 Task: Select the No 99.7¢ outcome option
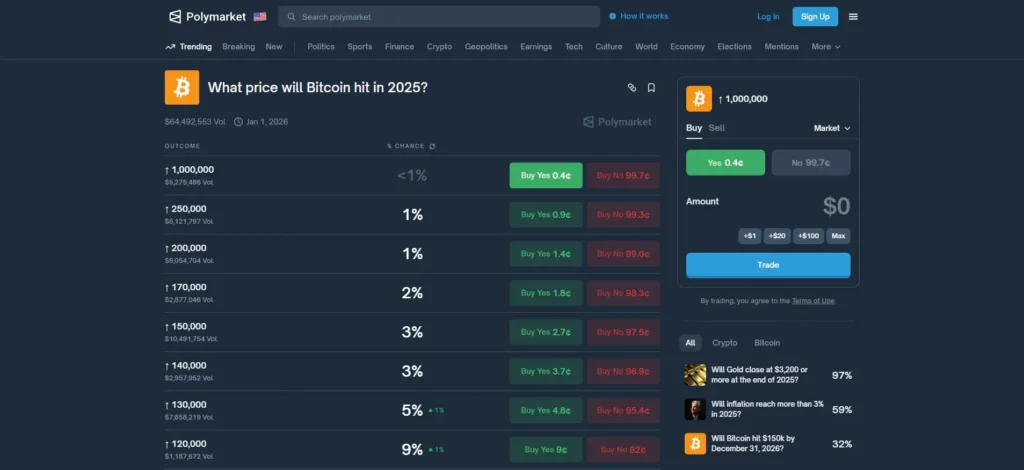click(x=811, y=162)
